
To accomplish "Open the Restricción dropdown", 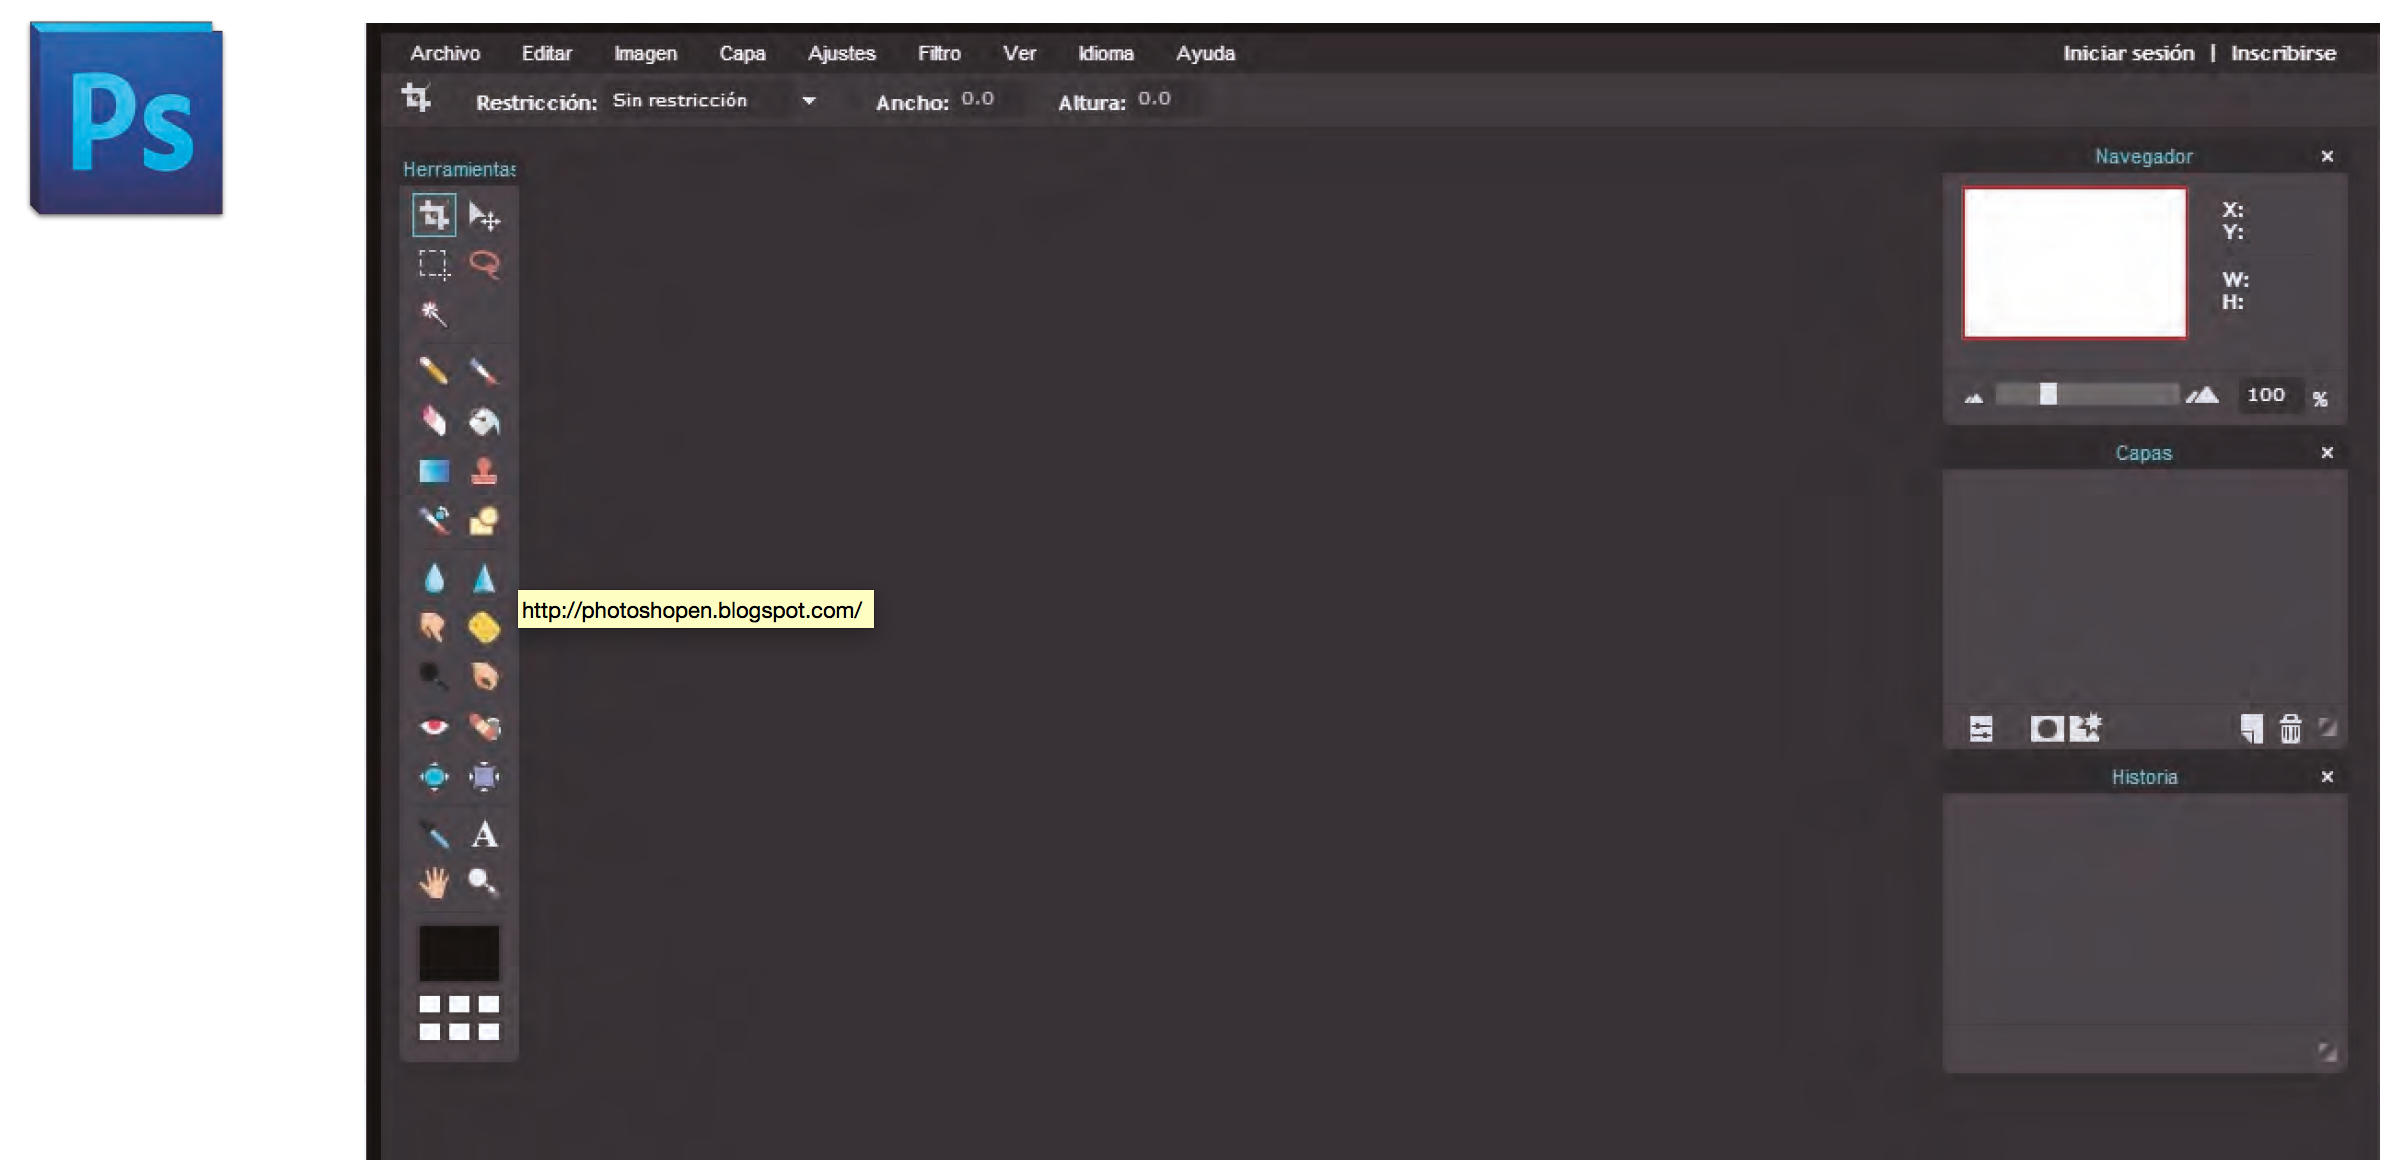I will (809, 101).
